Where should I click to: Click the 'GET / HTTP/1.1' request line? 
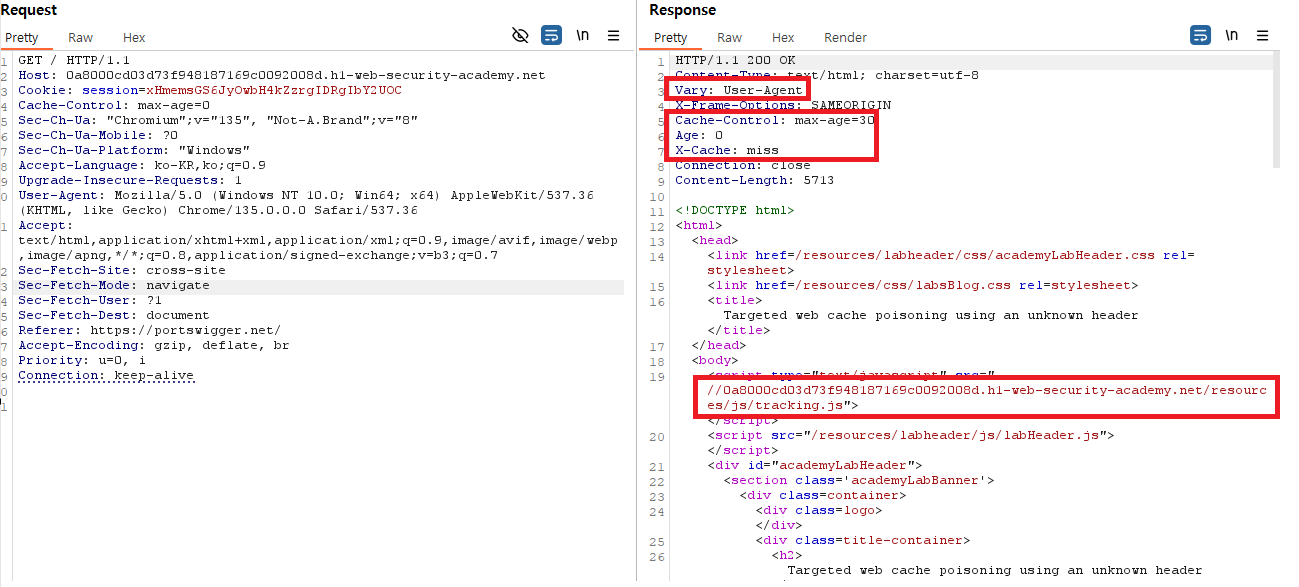(74, 60)
